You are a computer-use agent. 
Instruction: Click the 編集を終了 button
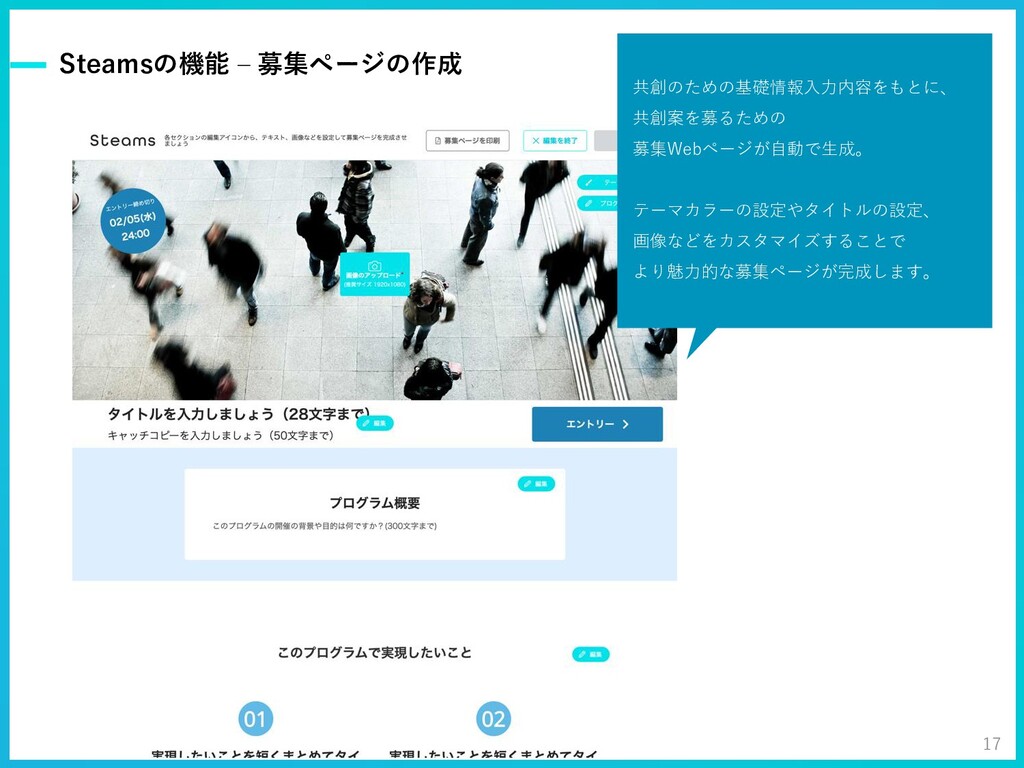pyautogui.click(x=555, y=140)
